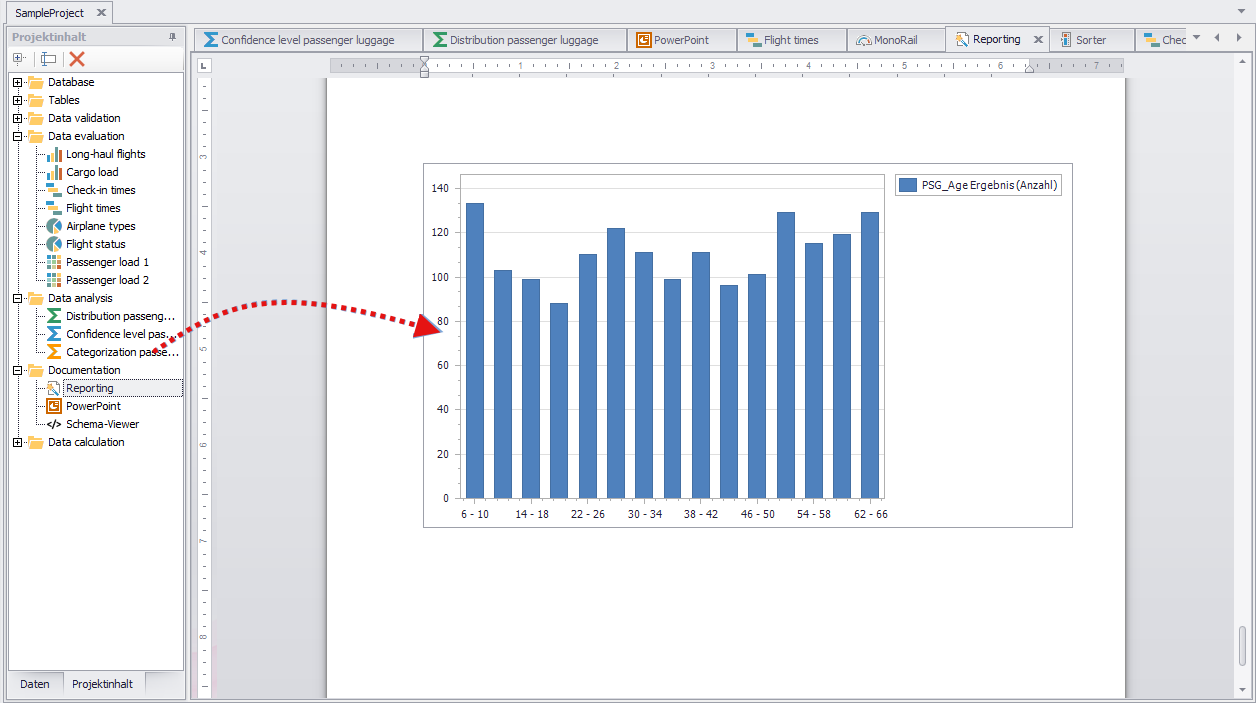The width and height of the screenshot is (1259, 704).
Task: Click the Schema-Viewer code icon
Action: pos(54,424)
